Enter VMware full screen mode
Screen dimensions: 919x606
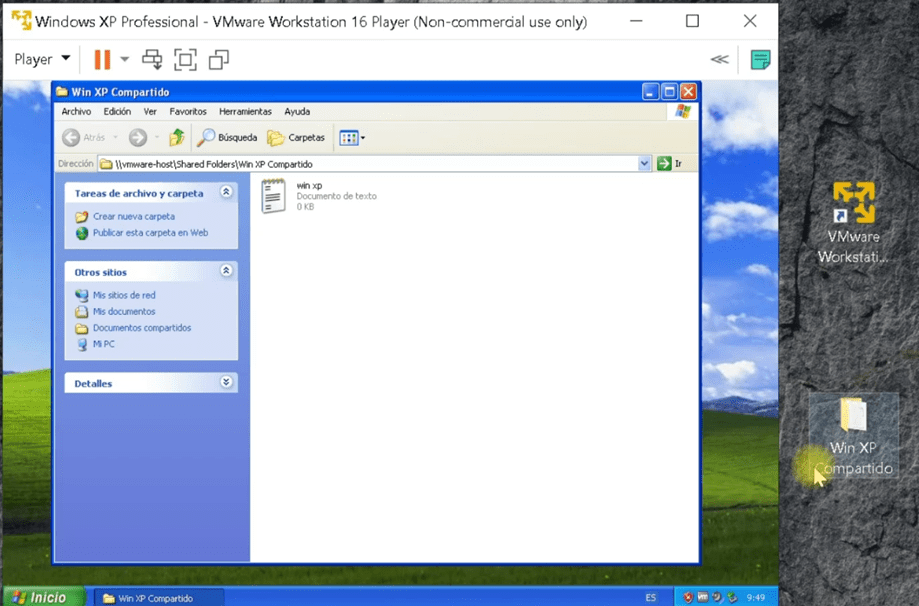(185, 59)
